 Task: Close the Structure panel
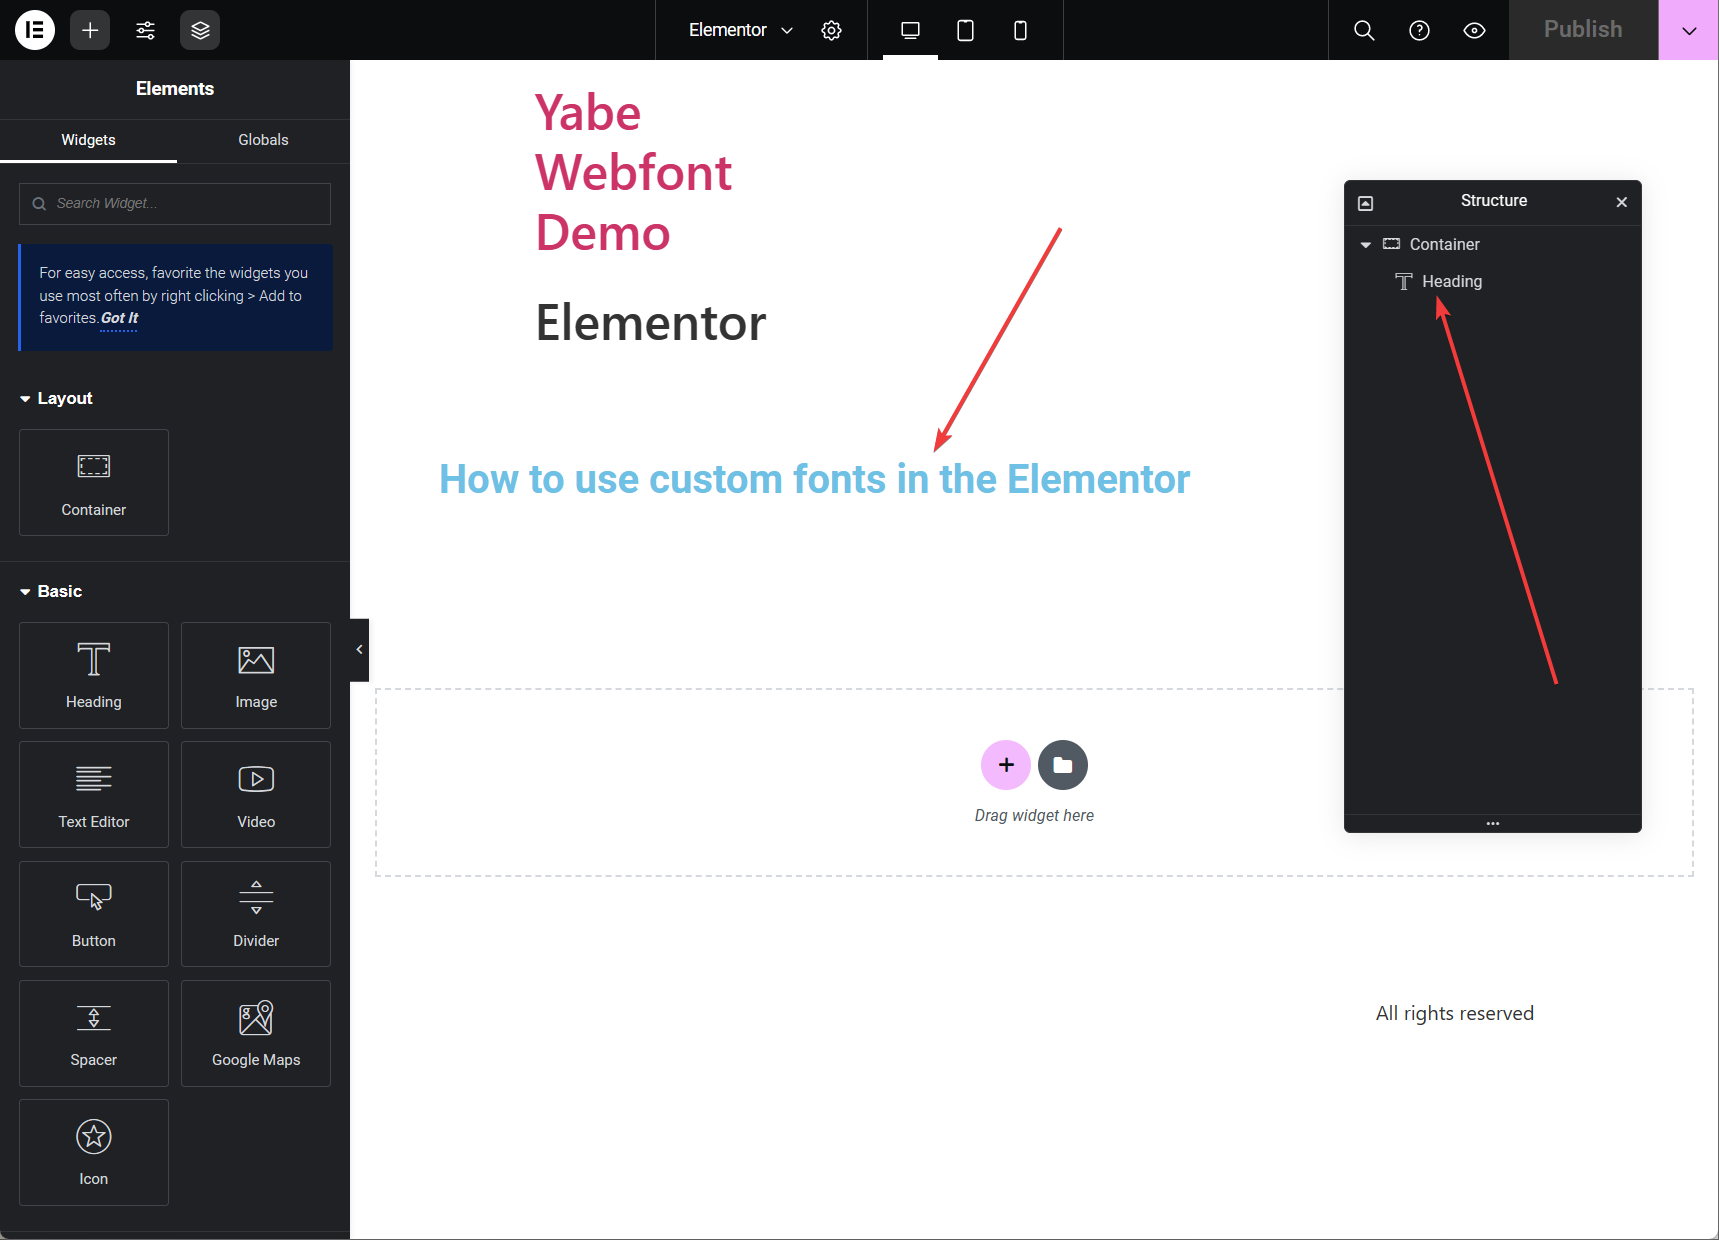tap(1622, 202)
